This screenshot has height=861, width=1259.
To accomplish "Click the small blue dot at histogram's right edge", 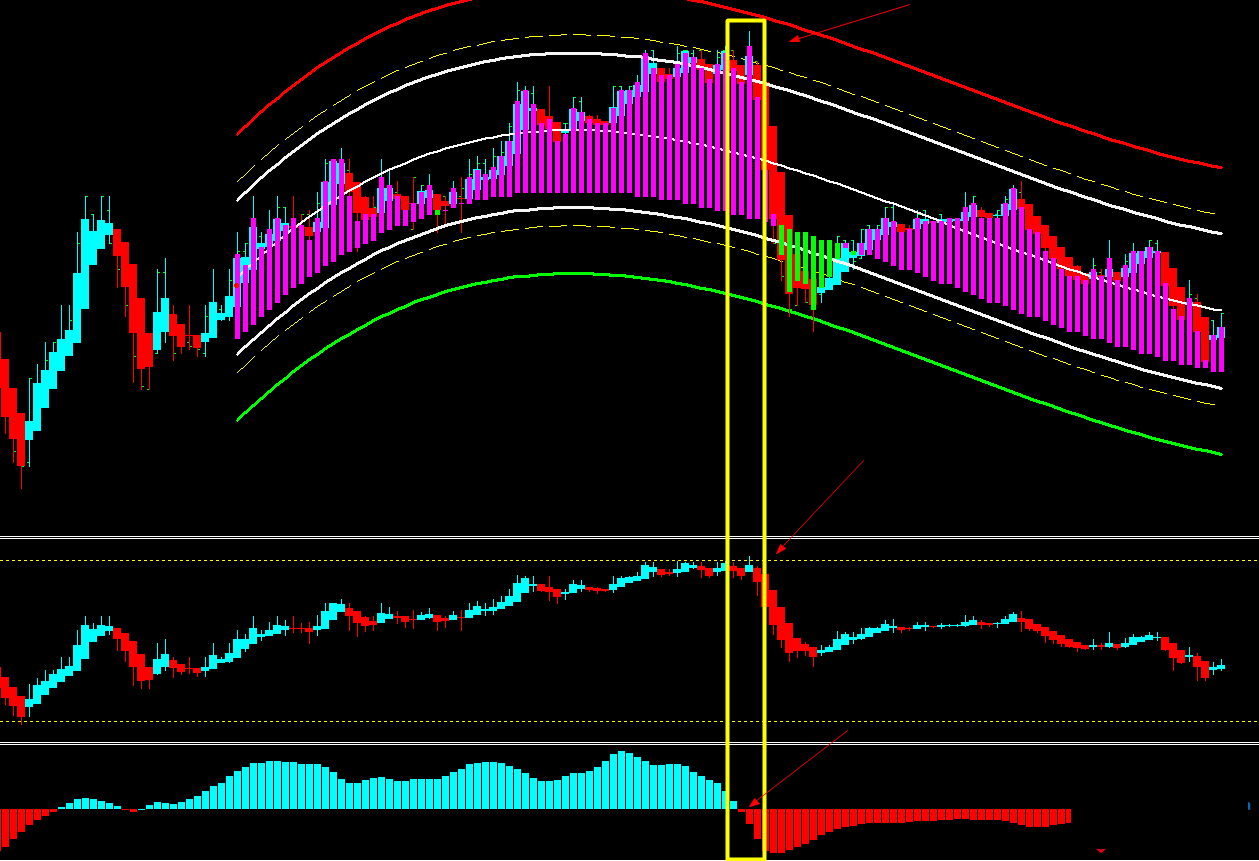I will pyautogui.click(x=1247, y=805).
